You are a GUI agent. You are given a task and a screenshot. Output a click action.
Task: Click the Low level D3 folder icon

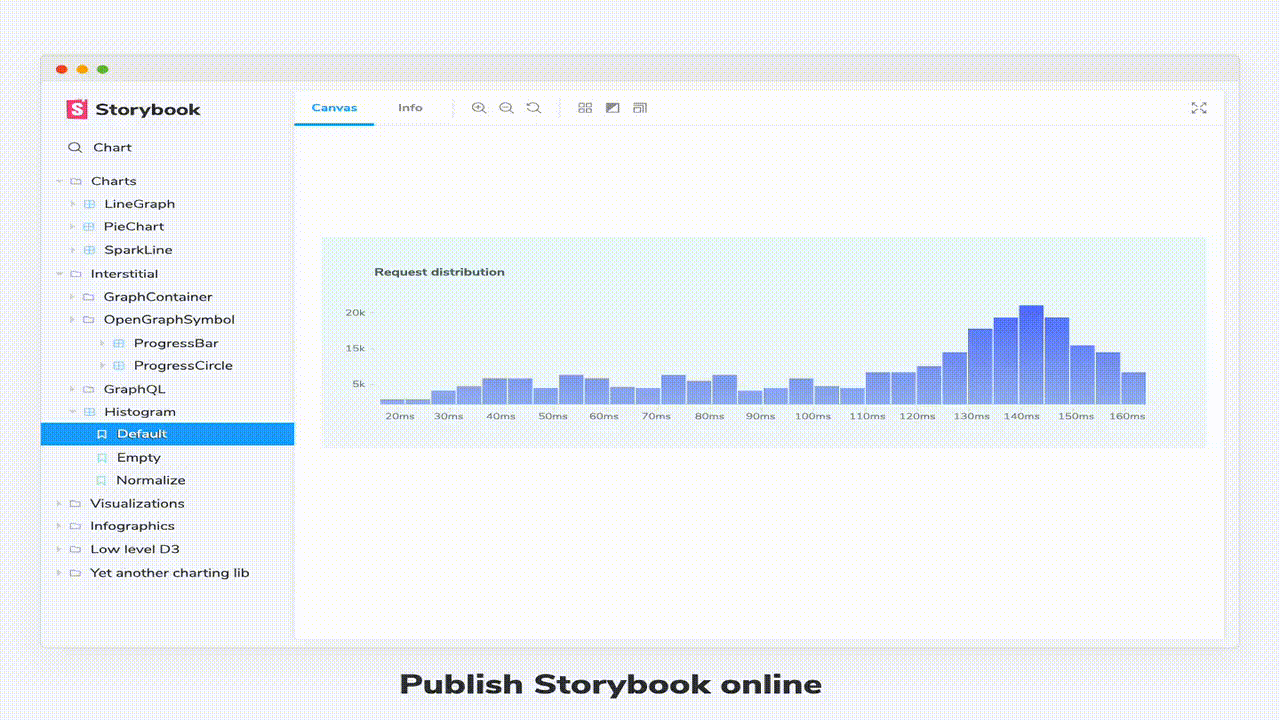[76, 549]
